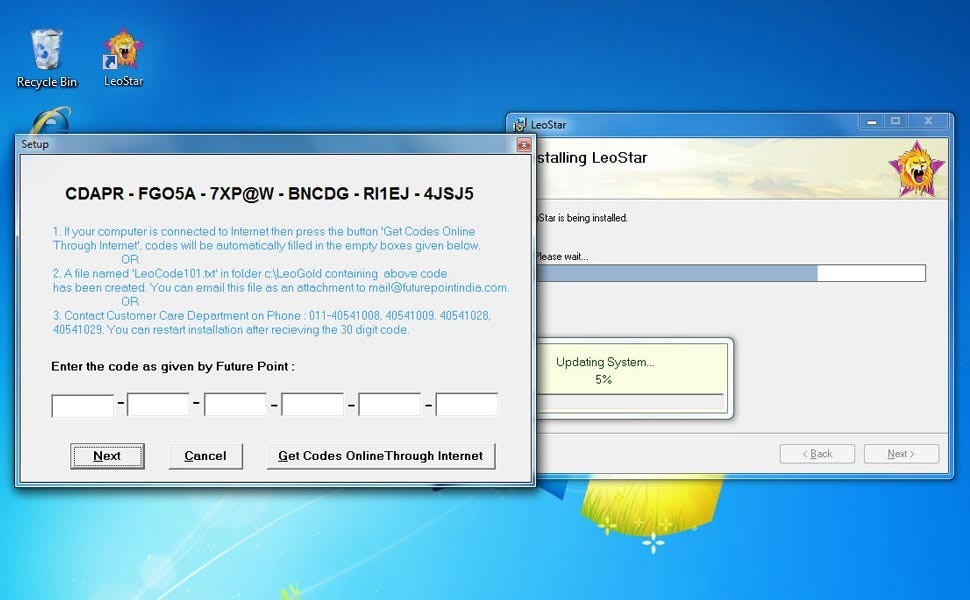Click Next in the Setup dialog

point(107,456)
